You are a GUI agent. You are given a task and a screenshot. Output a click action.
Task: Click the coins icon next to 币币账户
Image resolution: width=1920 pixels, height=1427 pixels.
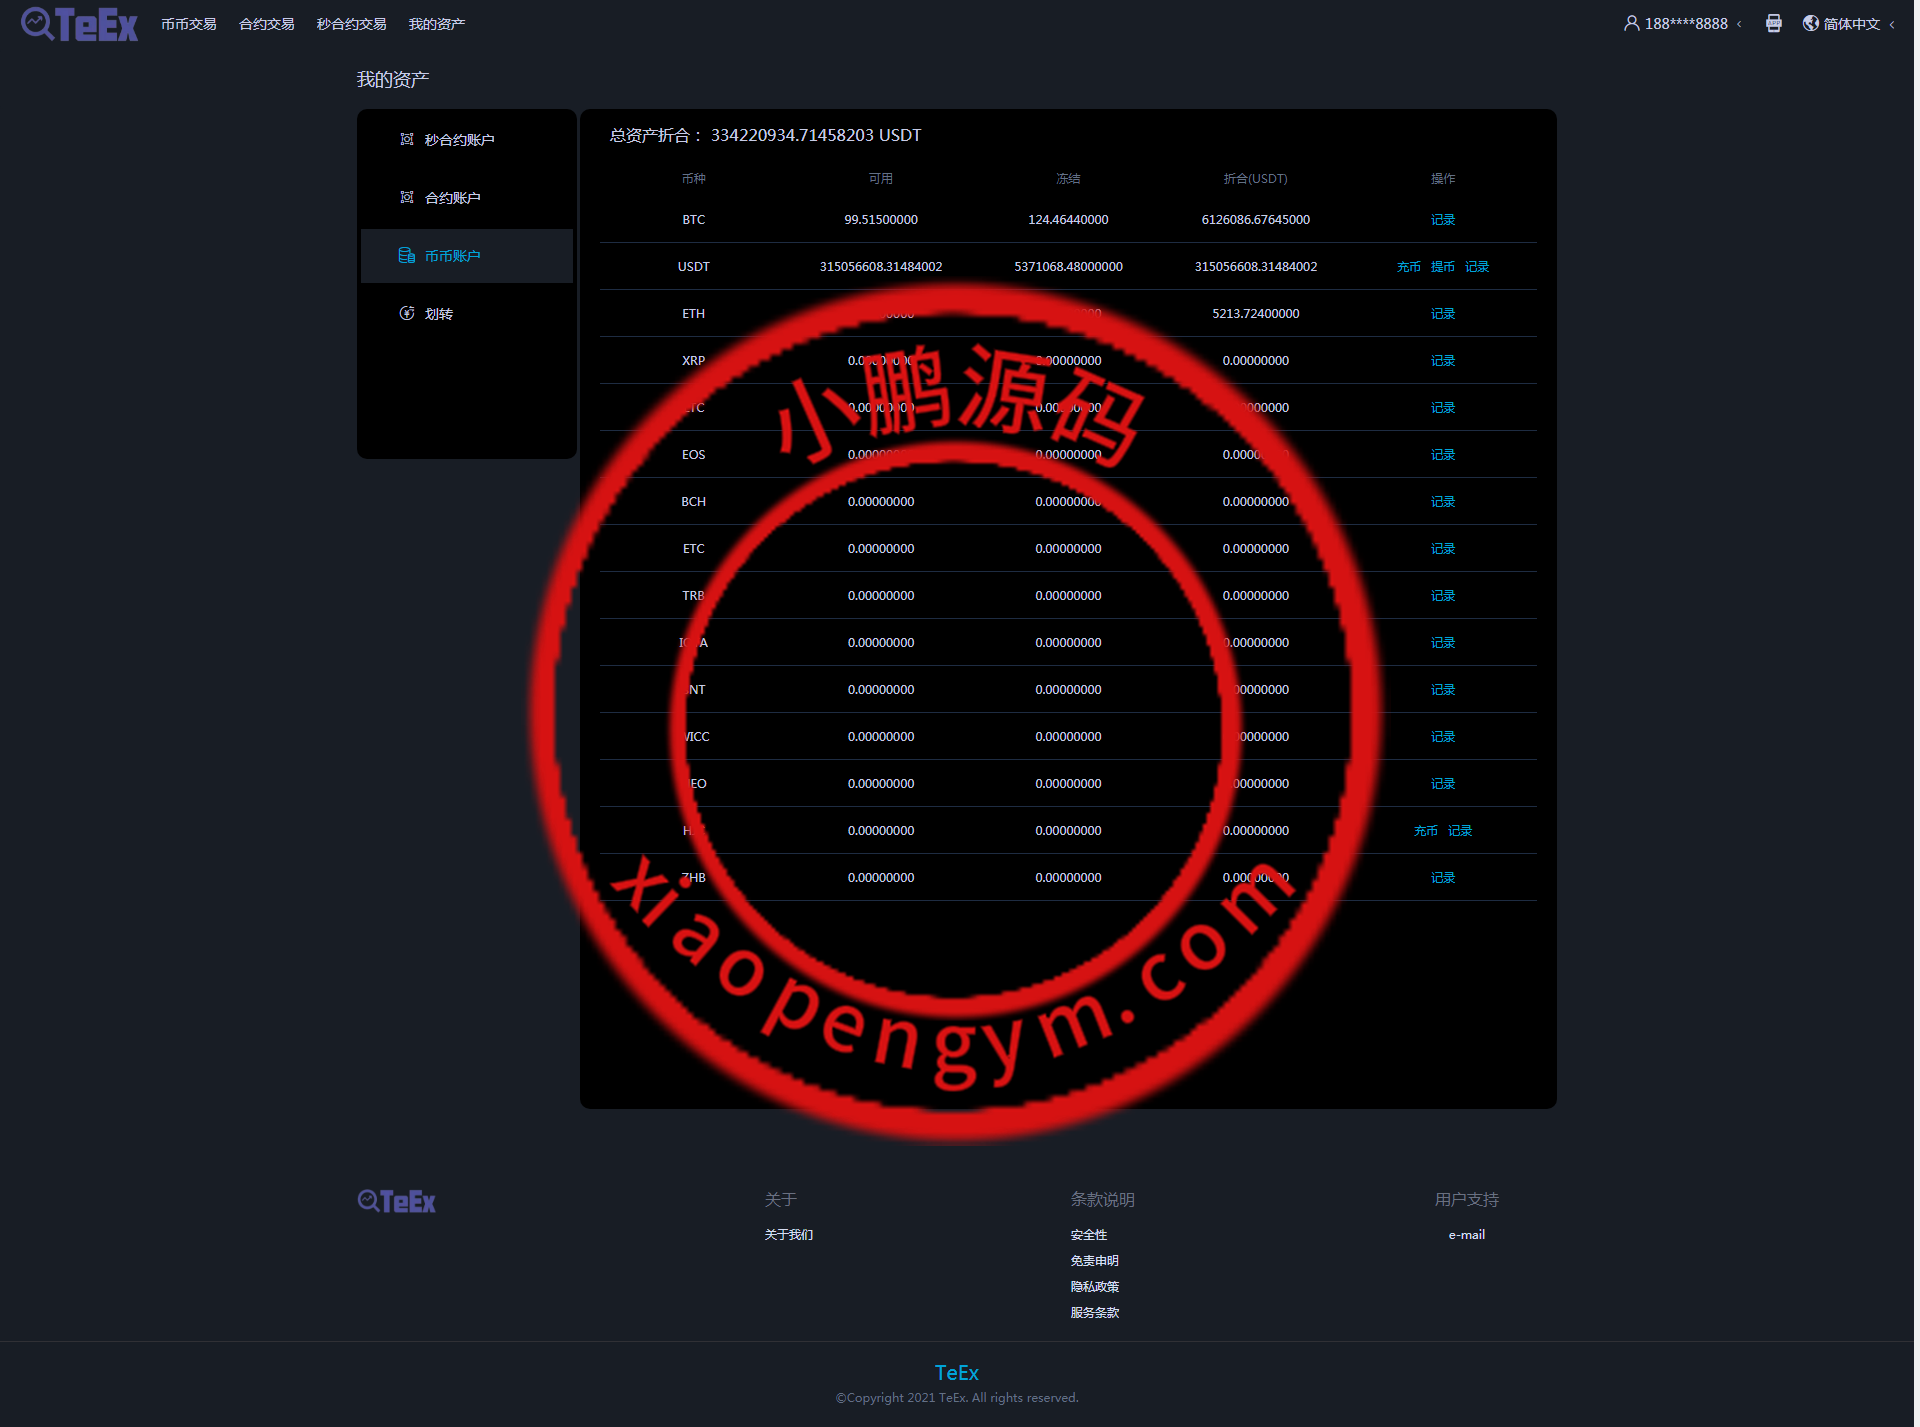pos(406,255)
